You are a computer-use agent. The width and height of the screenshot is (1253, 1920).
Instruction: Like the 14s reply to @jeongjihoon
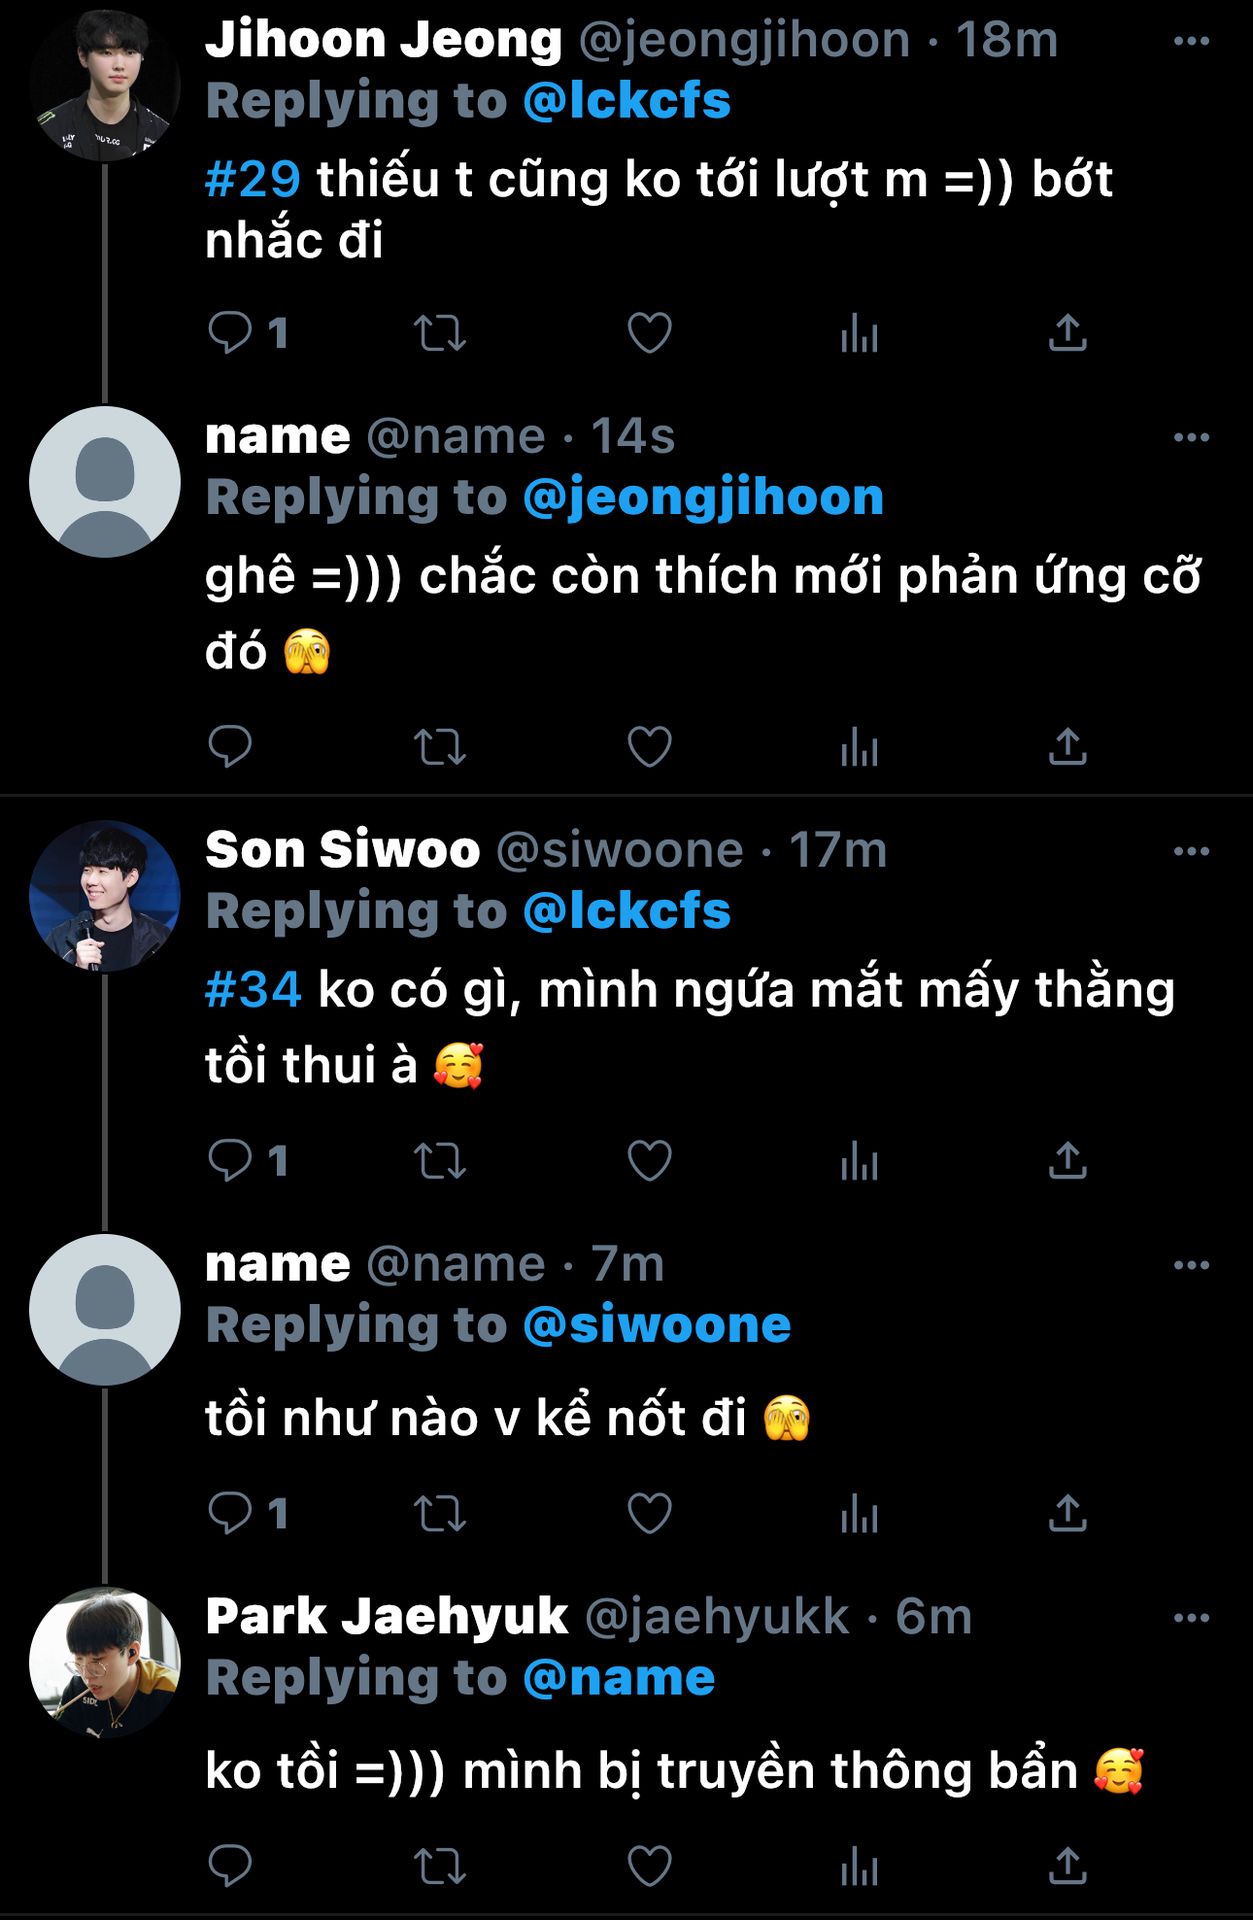[649, 747]
